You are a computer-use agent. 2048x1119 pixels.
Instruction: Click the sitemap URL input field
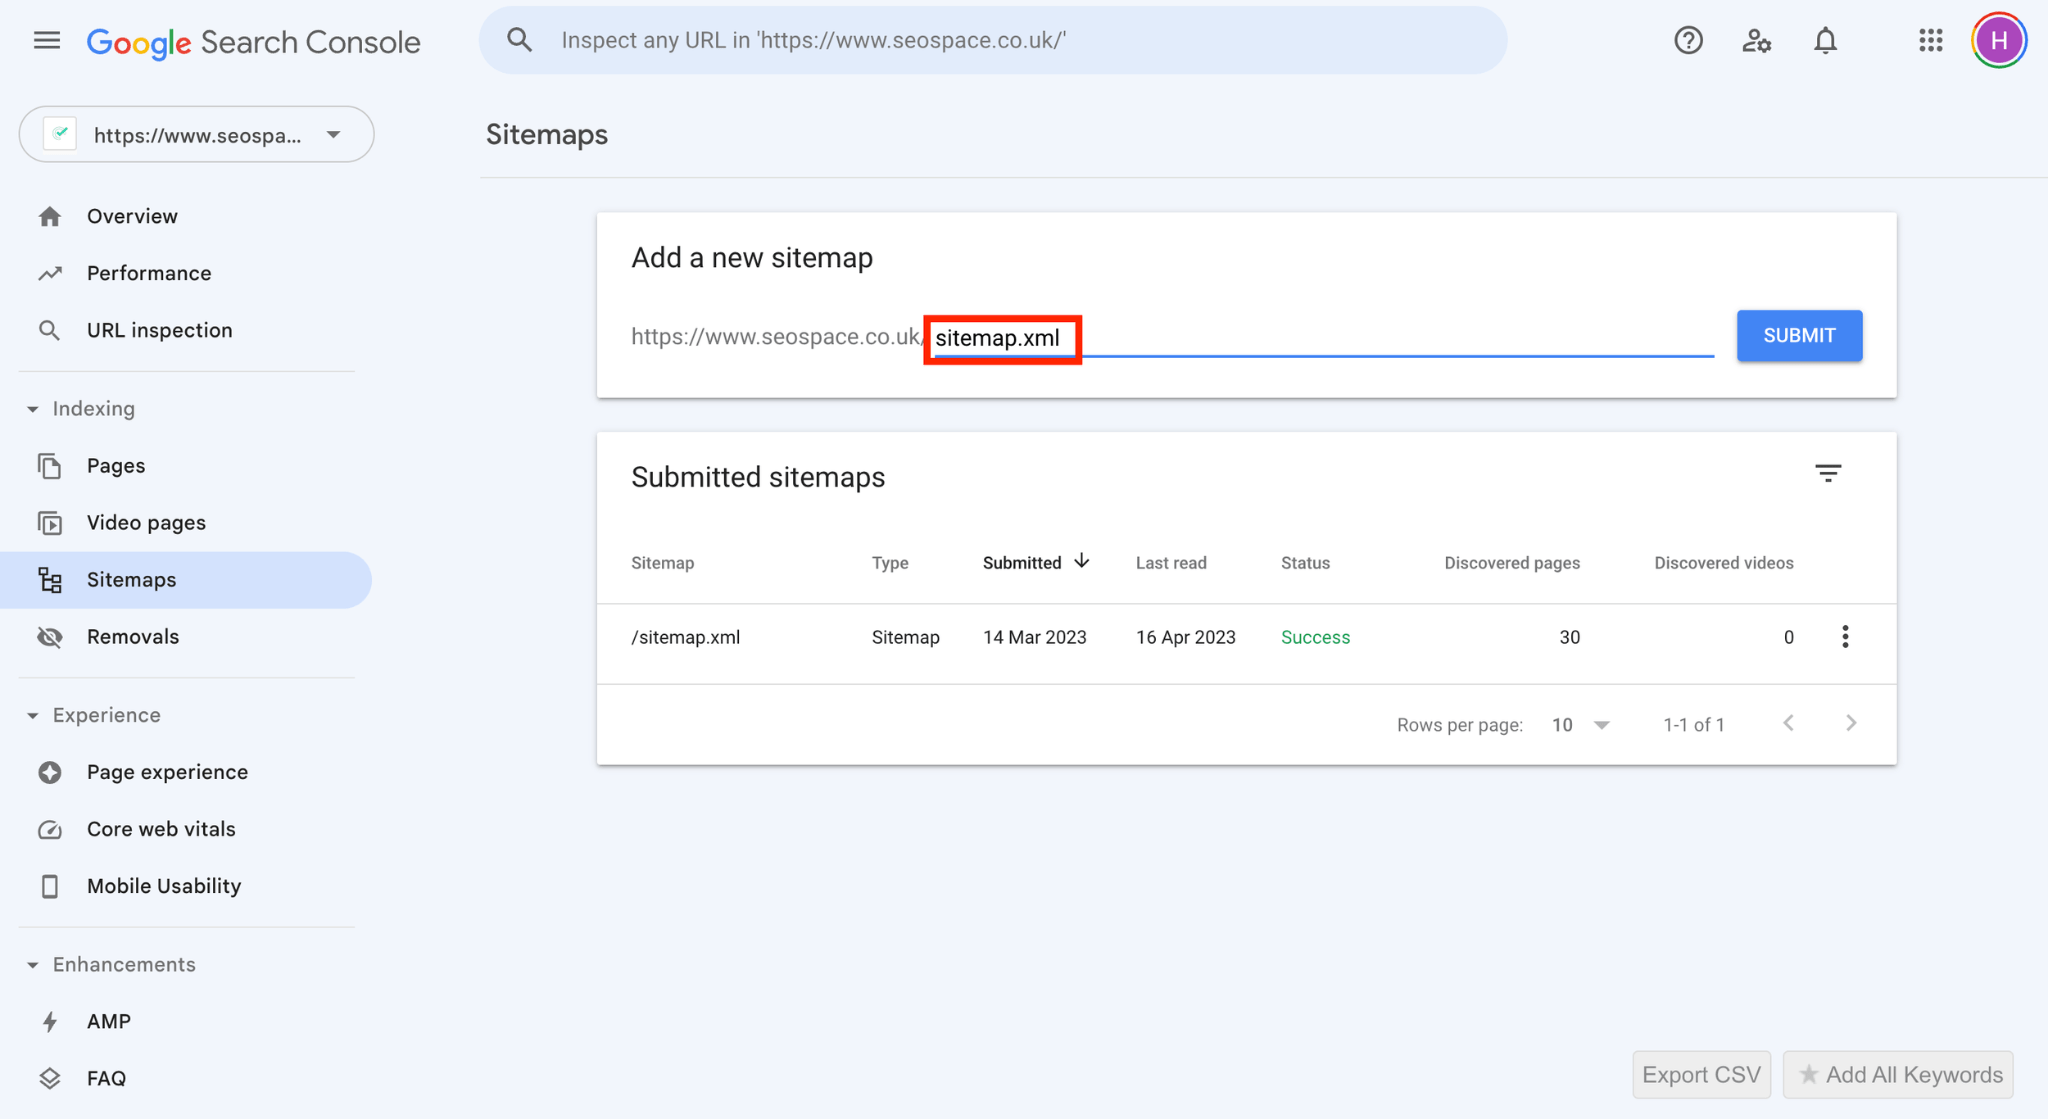[1320, 338]
